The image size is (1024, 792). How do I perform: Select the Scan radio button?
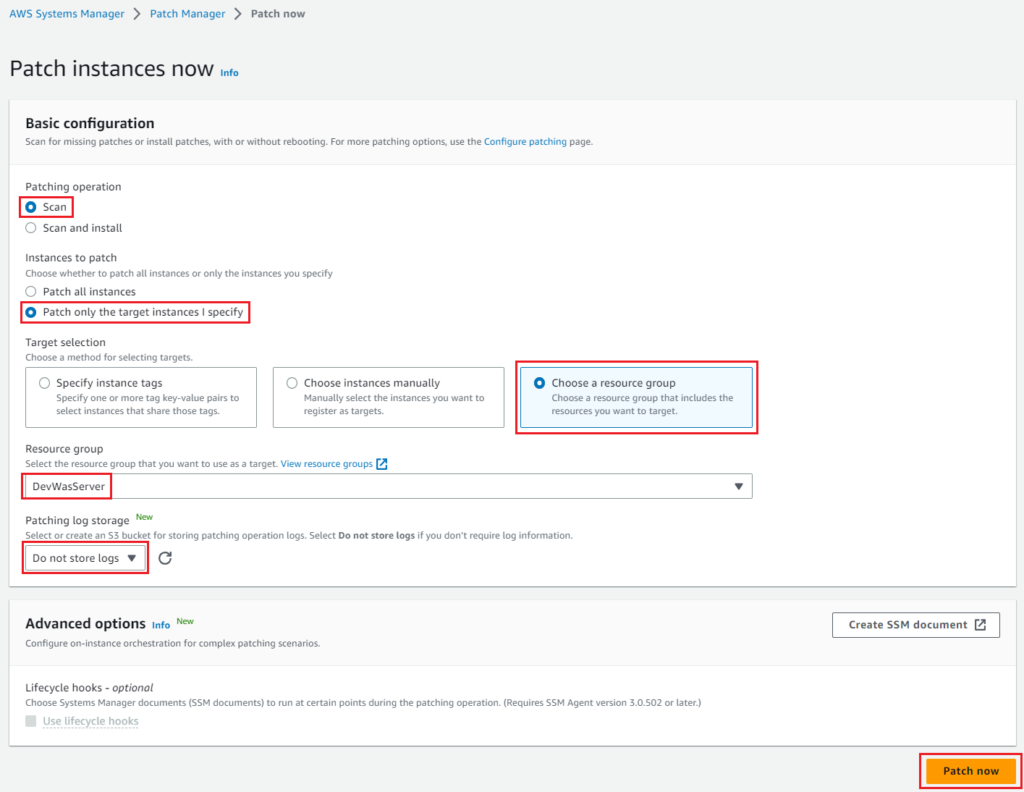(31, 207)
